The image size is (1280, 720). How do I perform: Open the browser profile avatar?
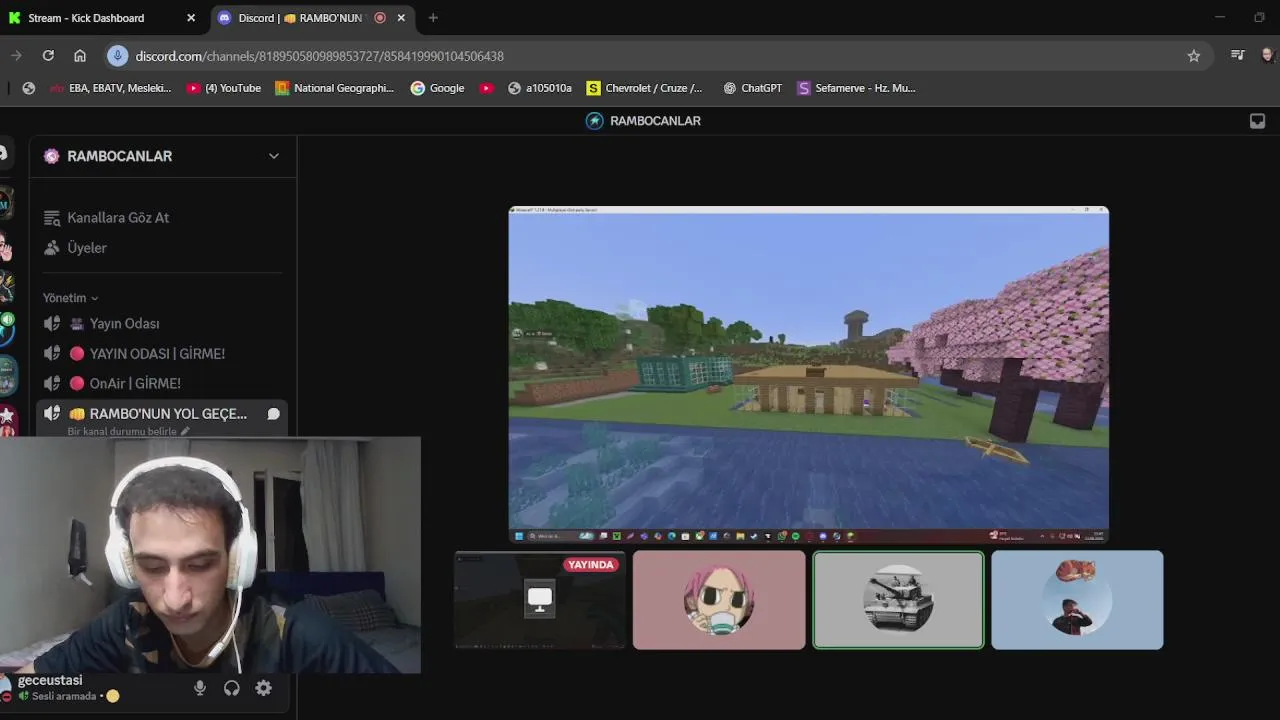(x=1268, y=56)
